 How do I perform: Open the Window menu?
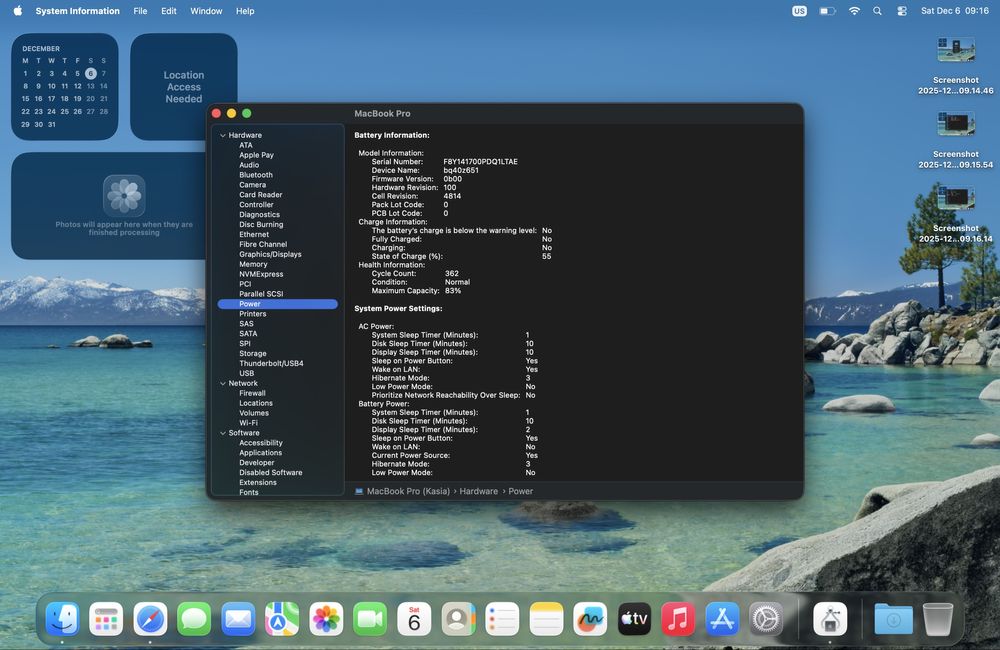tap(206, 11)
